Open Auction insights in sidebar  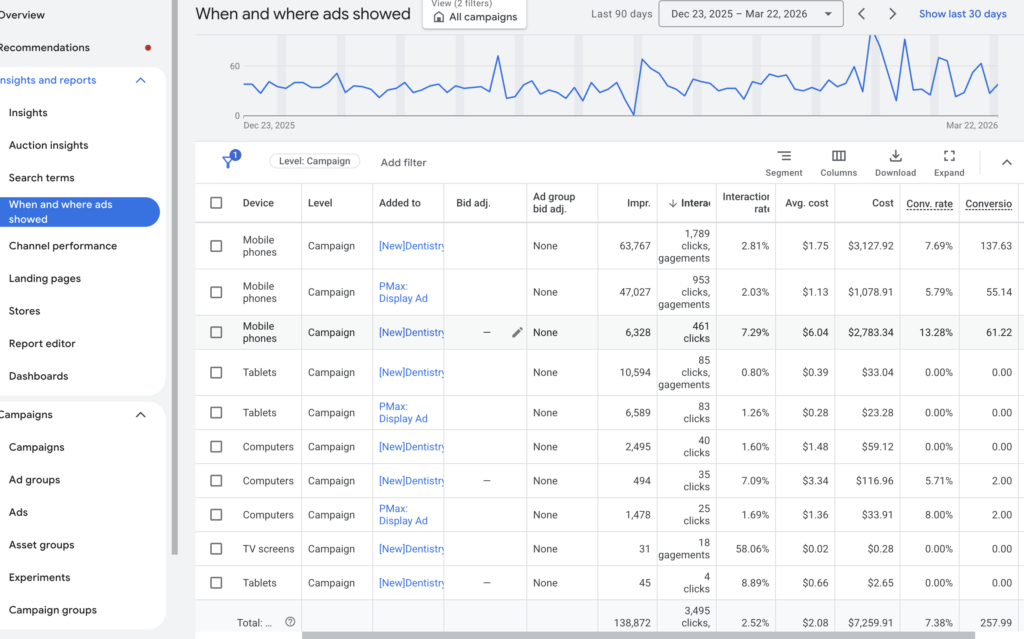point(48,145)
